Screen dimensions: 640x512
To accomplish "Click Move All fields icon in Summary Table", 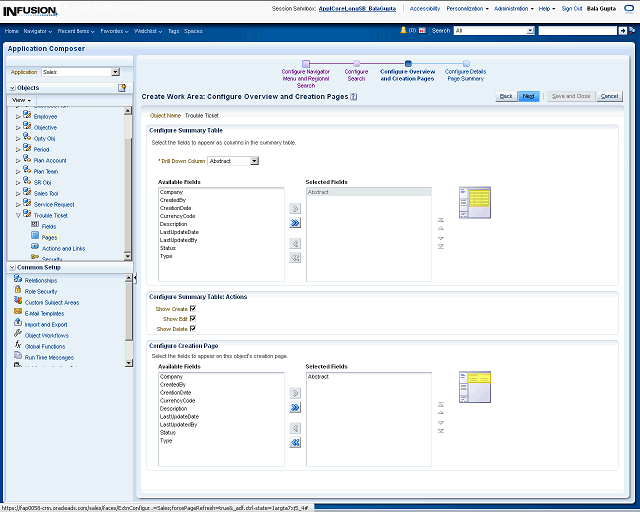I will (295, 224).
